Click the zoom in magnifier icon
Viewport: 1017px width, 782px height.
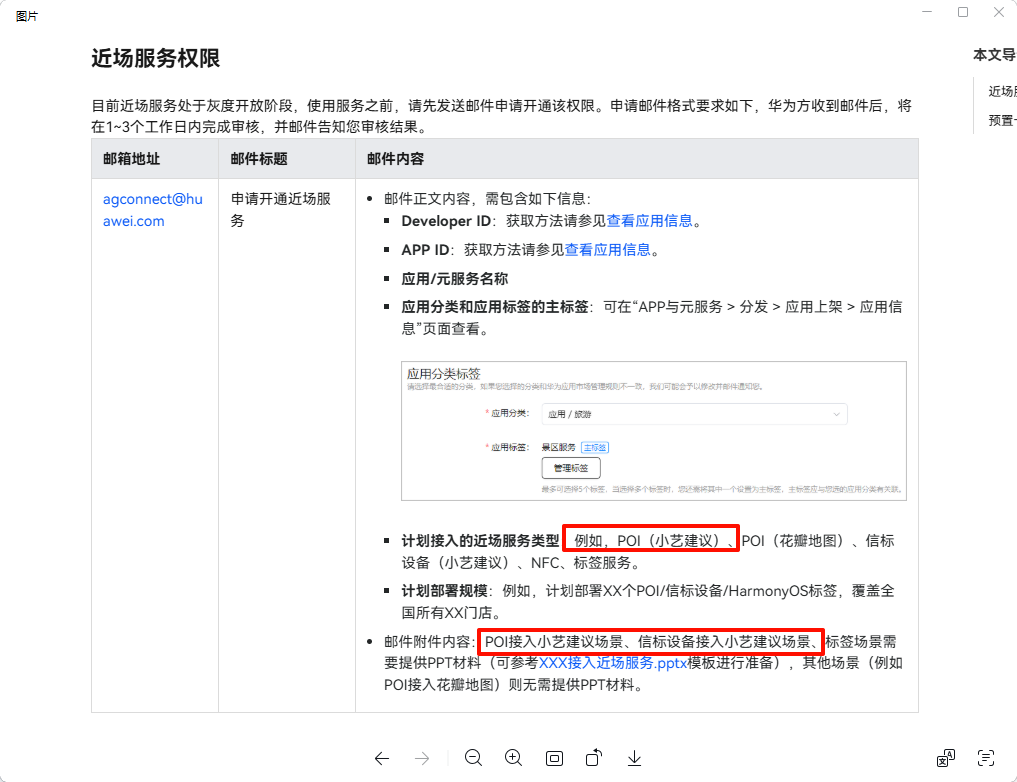514,758
